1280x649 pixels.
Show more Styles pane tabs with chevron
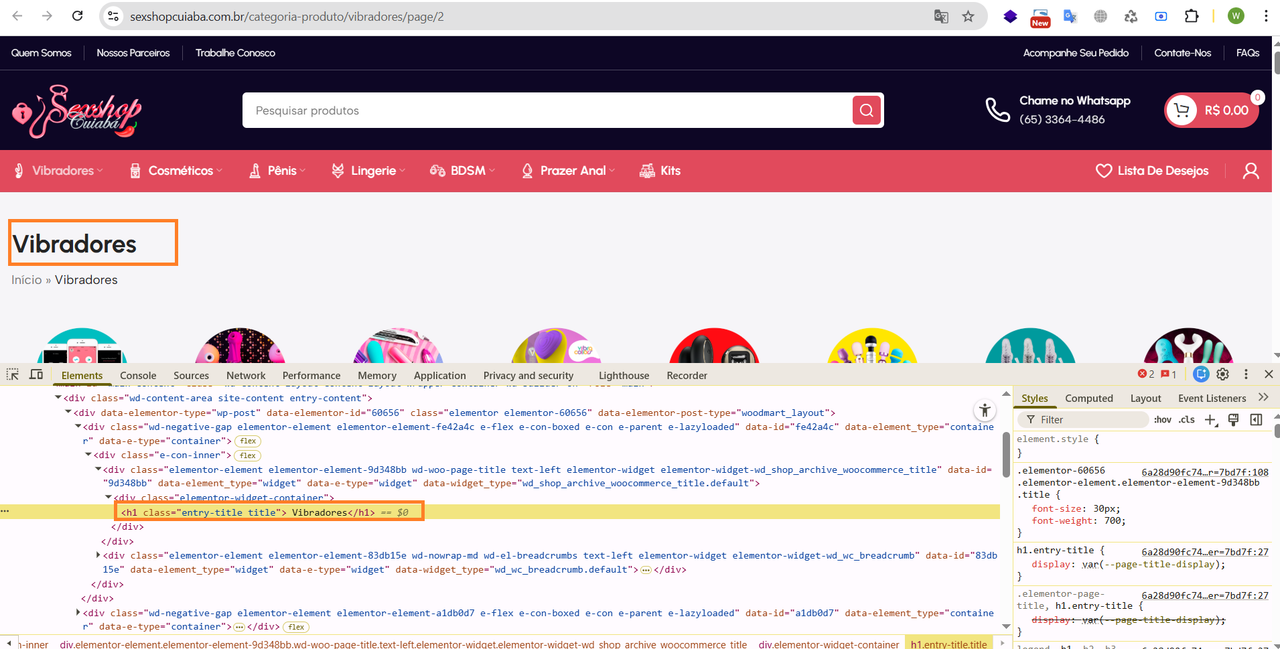pos(1263,398)
